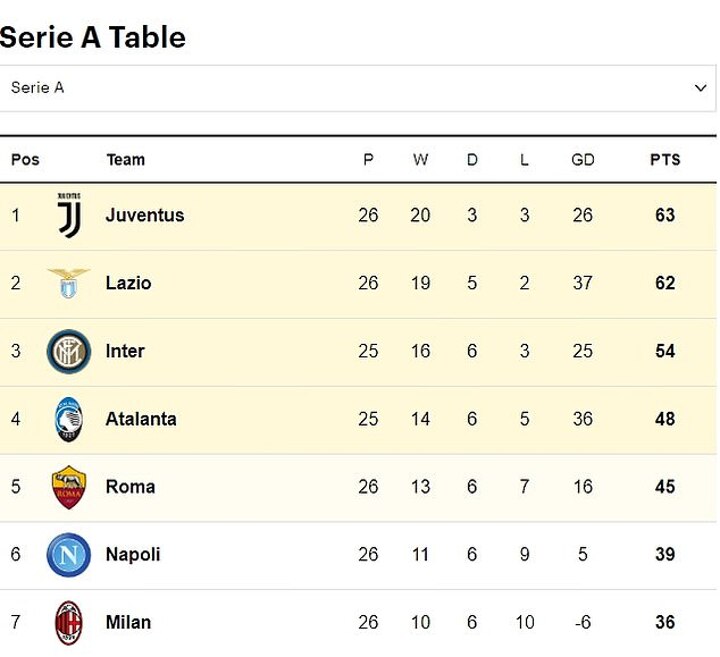Click the GD column header

pos(583,160)
